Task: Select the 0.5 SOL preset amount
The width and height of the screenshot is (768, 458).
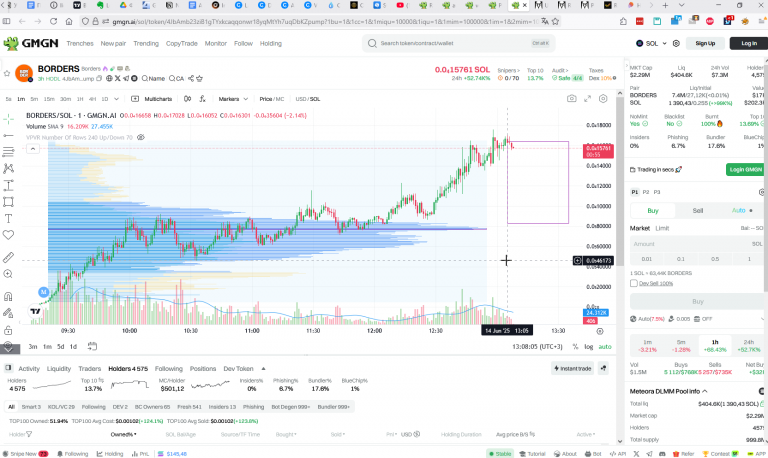Action: pyautogui.click(x=715, y=259)
